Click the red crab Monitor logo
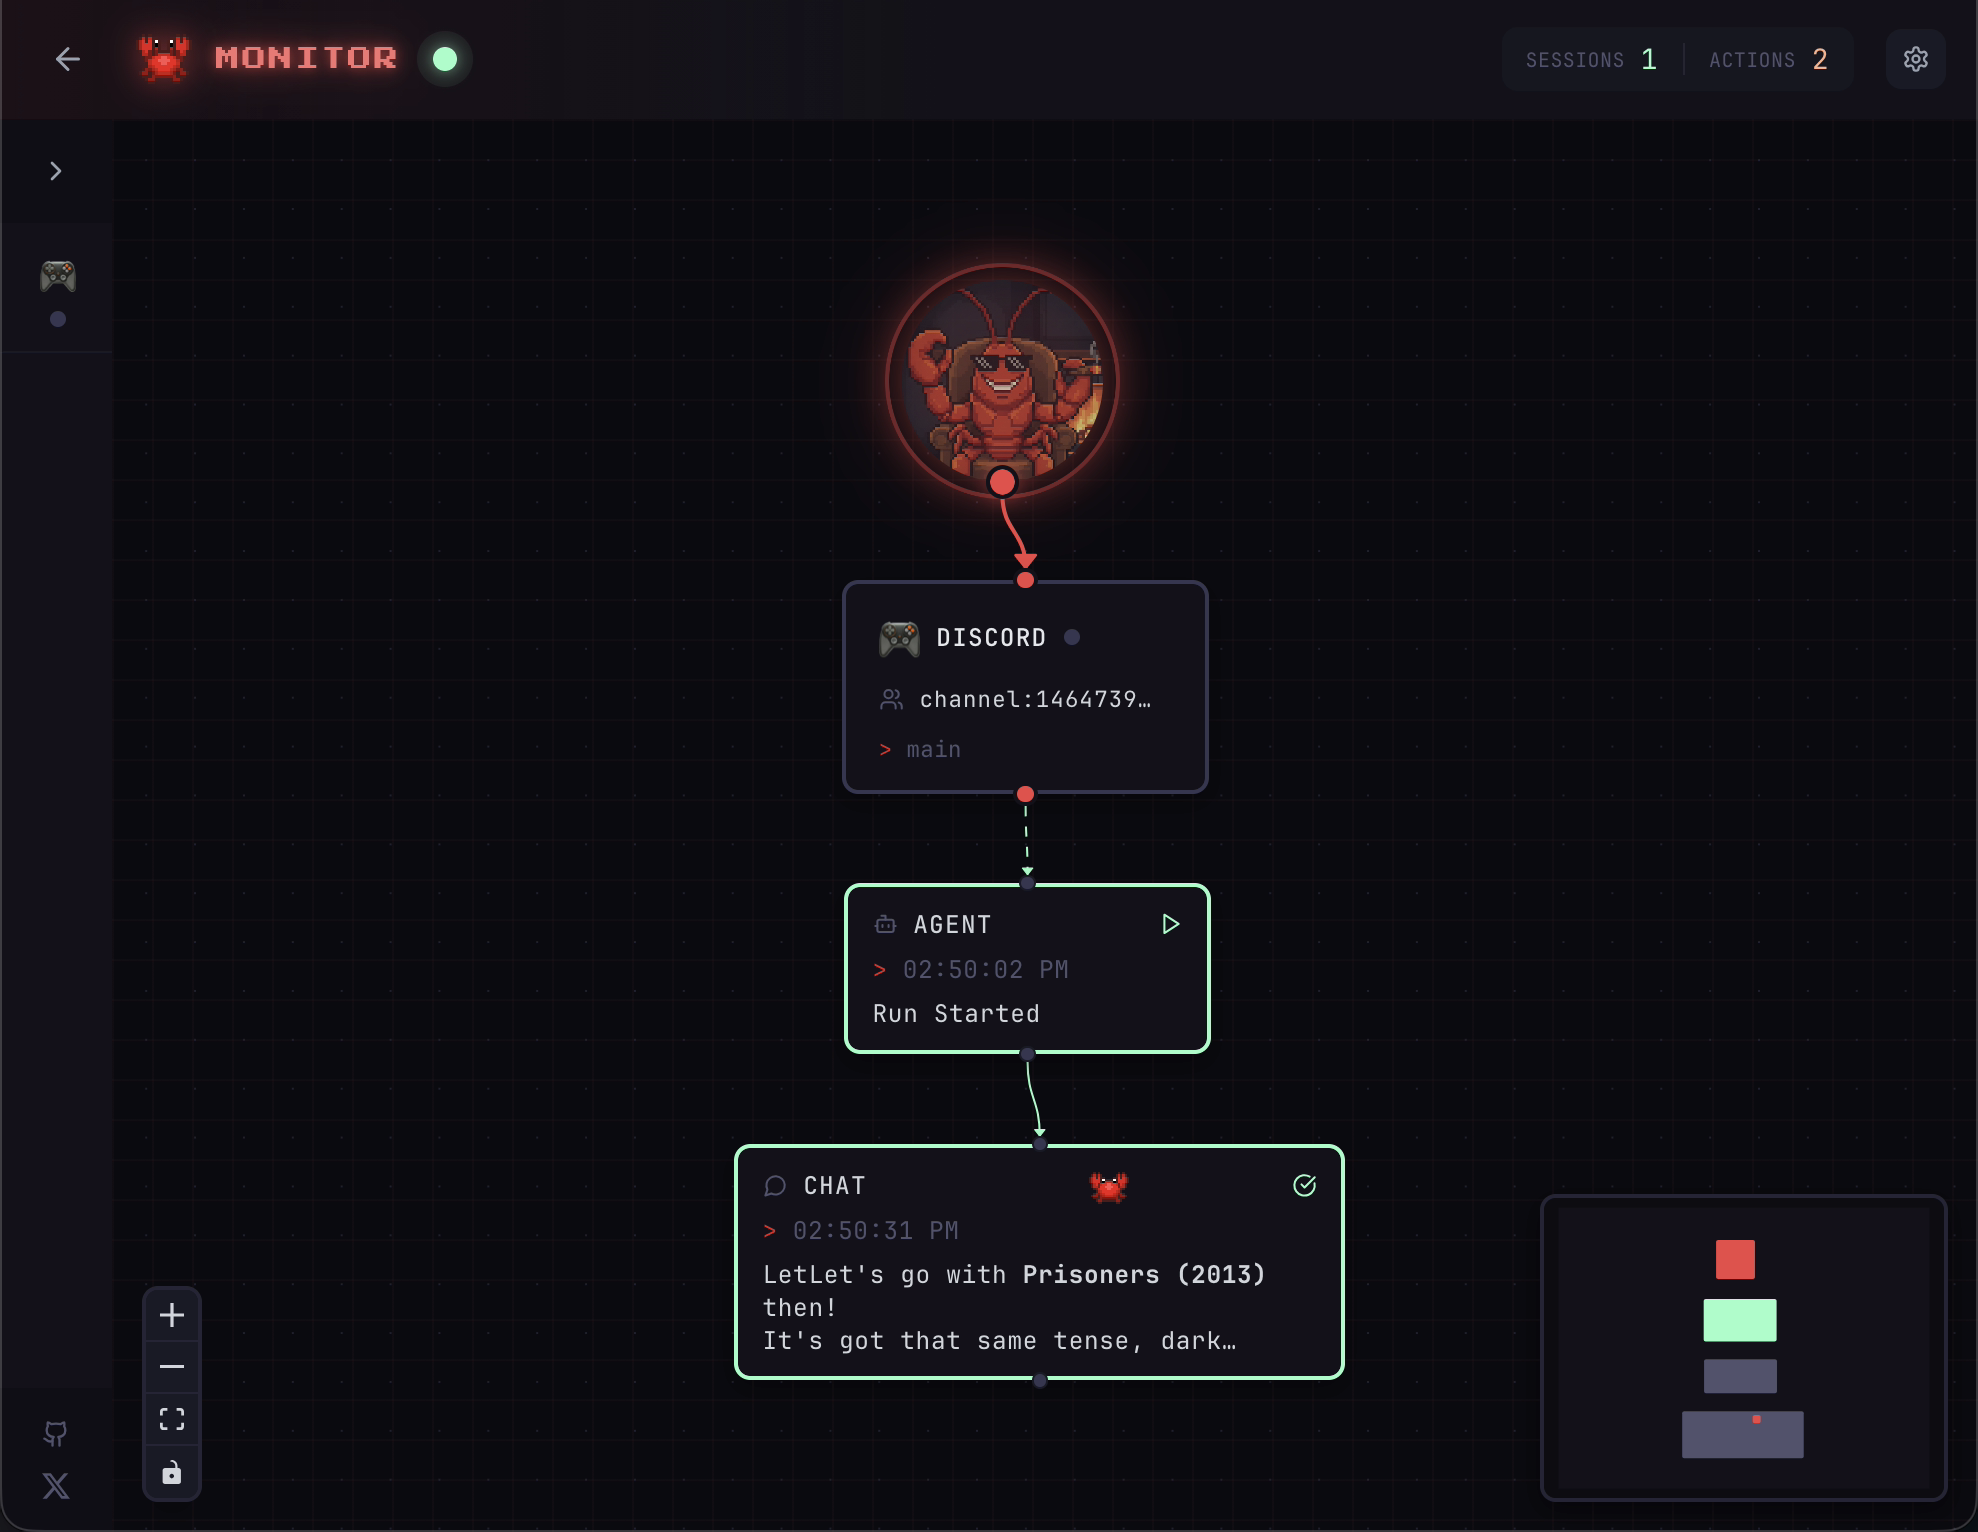The width and height of the screenshot is (1978, 1532). click(x=164, y=58)
